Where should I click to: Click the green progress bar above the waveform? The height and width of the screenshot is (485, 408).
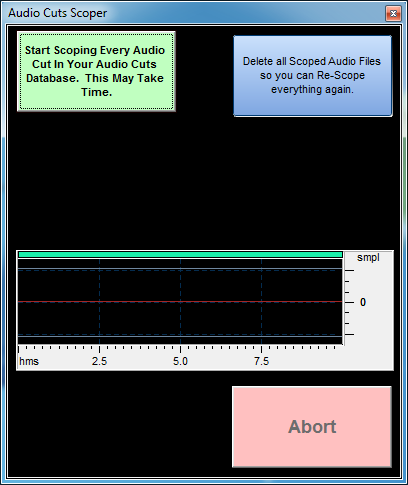(x=180, y=255)
